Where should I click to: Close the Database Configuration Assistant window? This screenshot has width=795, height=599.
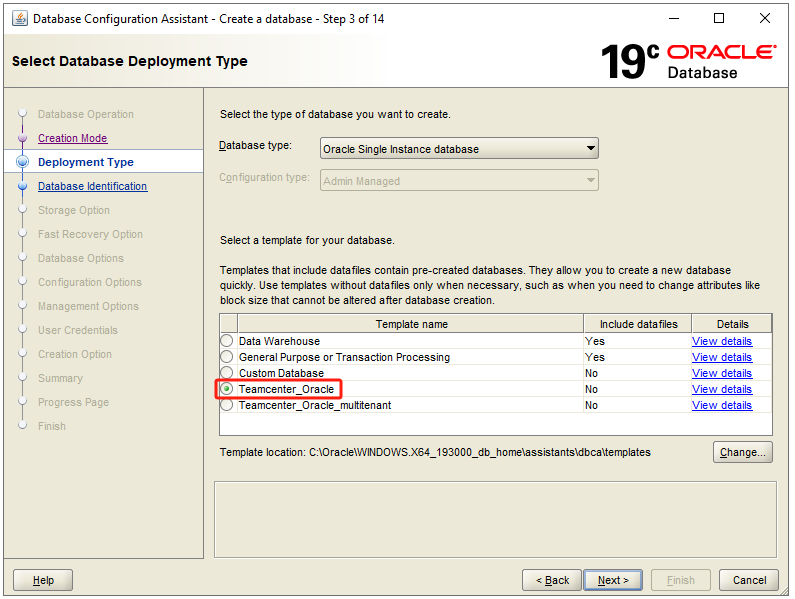(x=765, y=19)
